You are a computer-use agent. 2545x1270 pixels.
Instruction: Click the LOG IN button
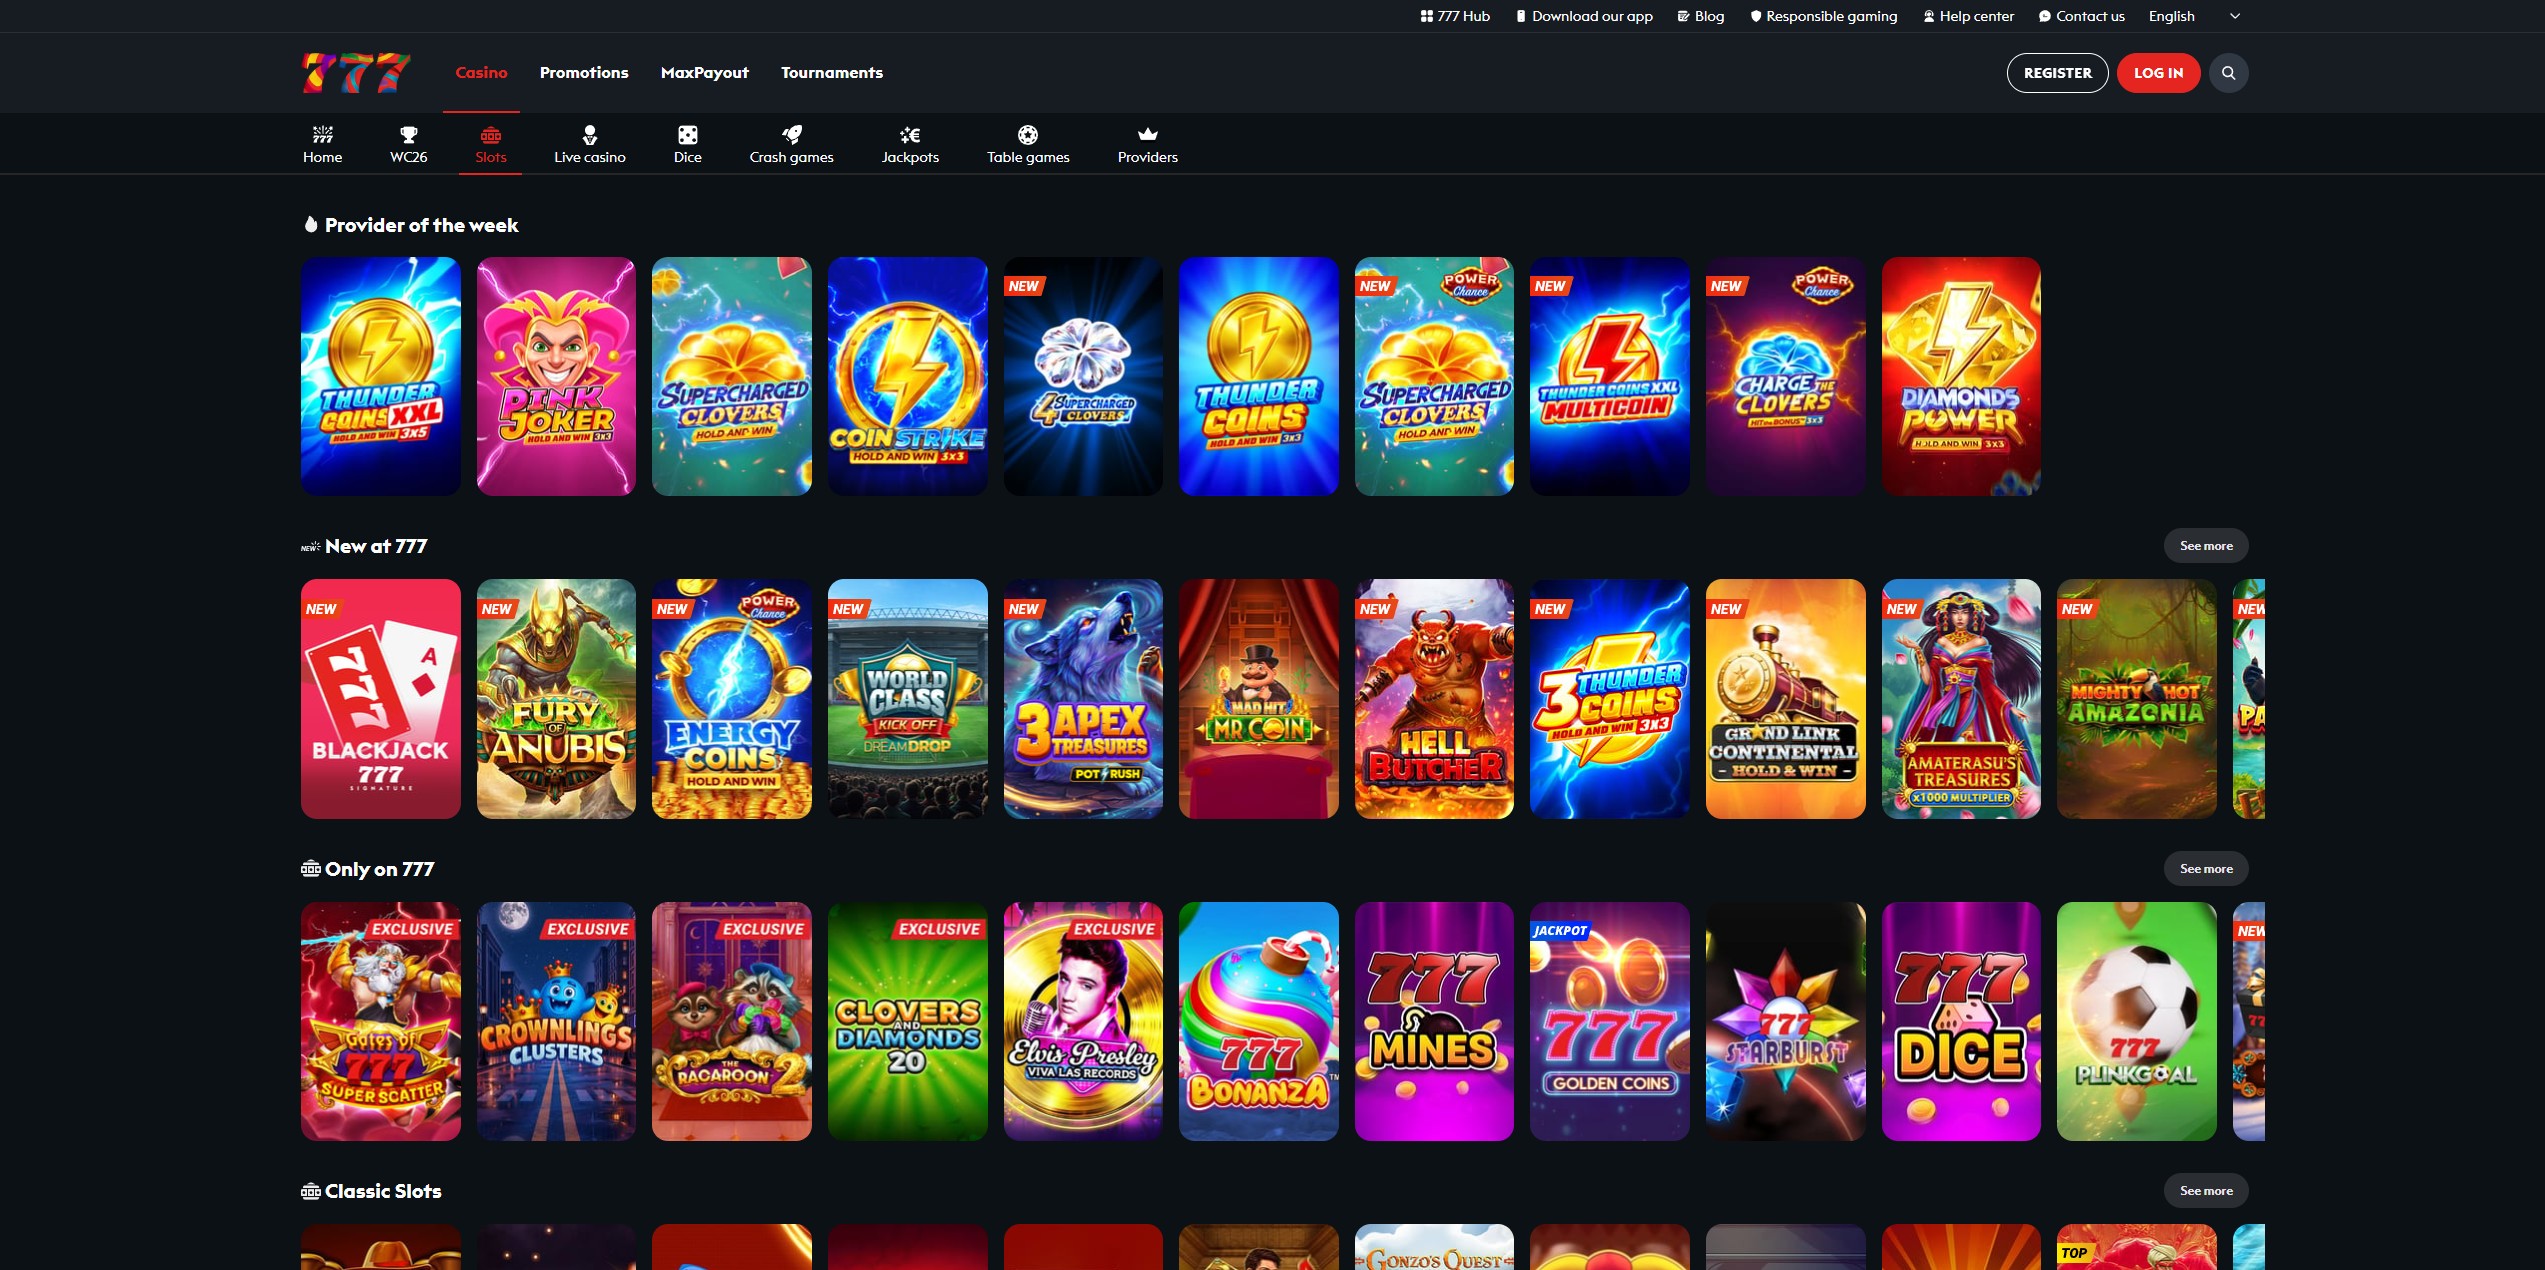click(2158, 73)
